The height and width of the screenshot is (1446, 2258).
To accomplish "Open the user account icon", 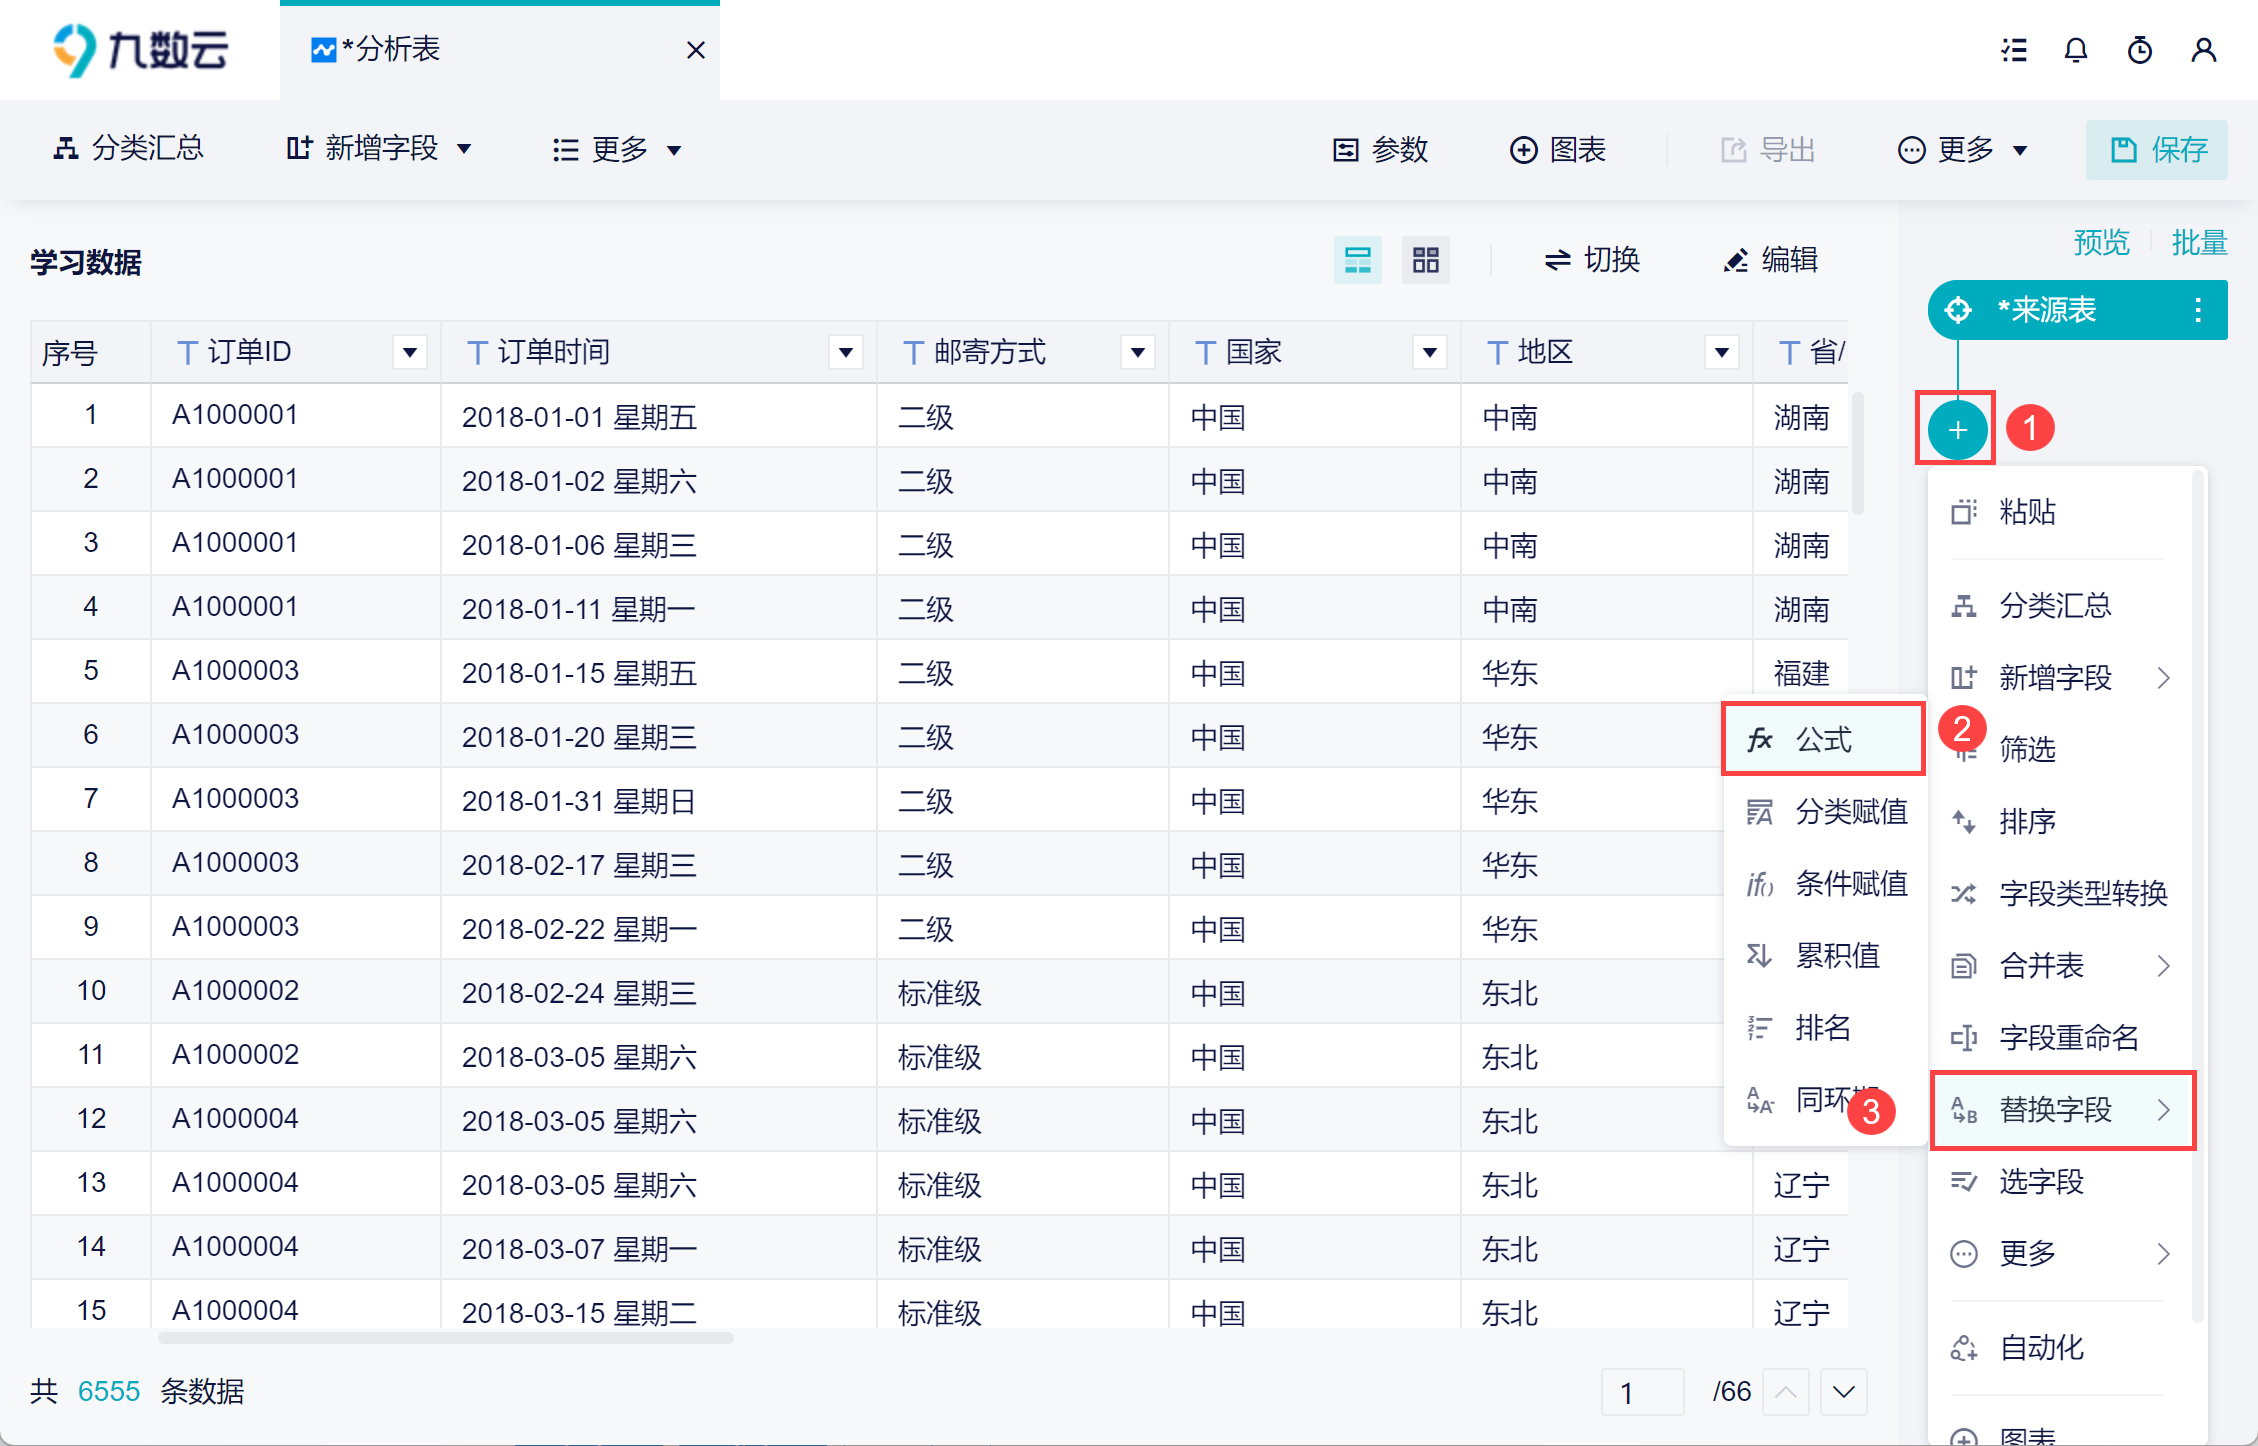I will [2203, 50].
